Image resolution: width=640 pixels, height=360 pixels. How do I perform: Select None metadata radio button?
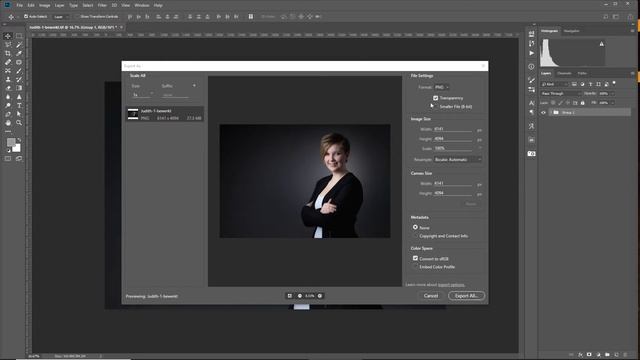click(415, 227)
